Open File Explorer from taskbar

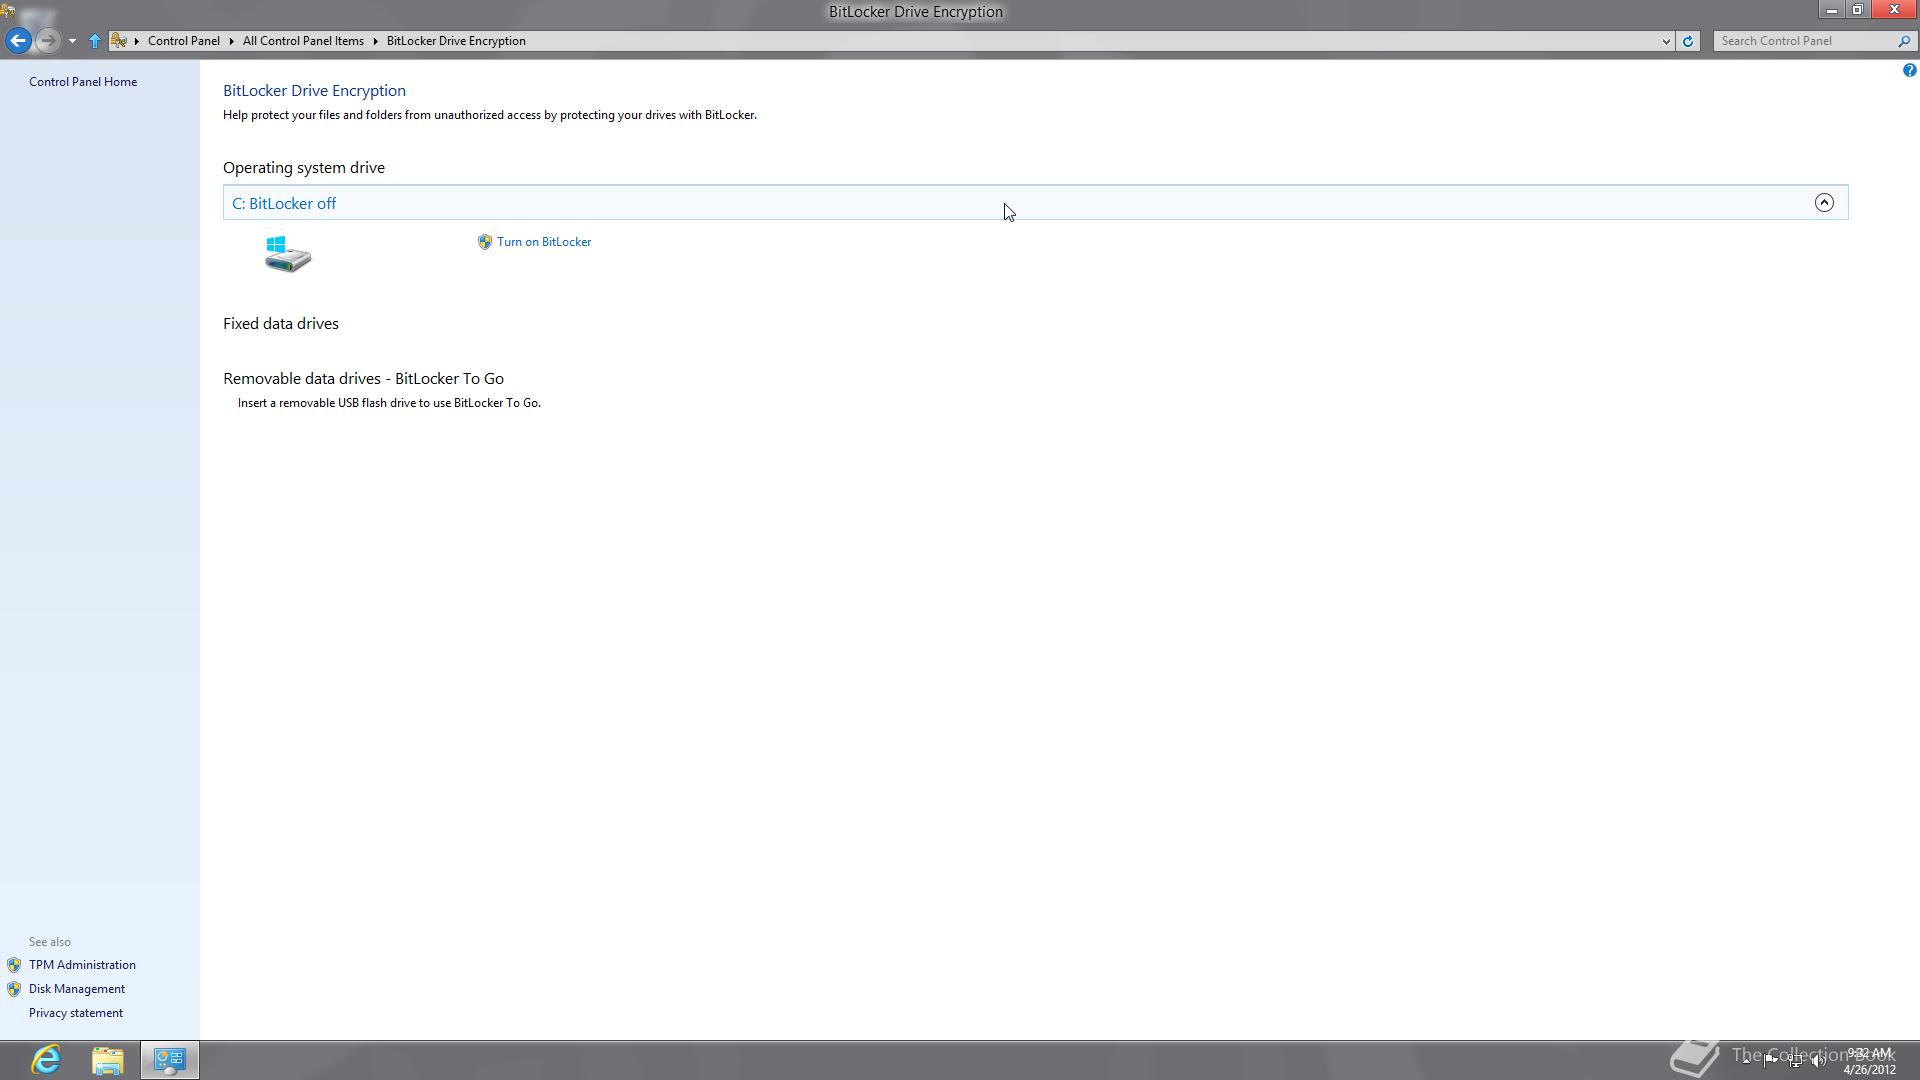tap(108, 1060)
